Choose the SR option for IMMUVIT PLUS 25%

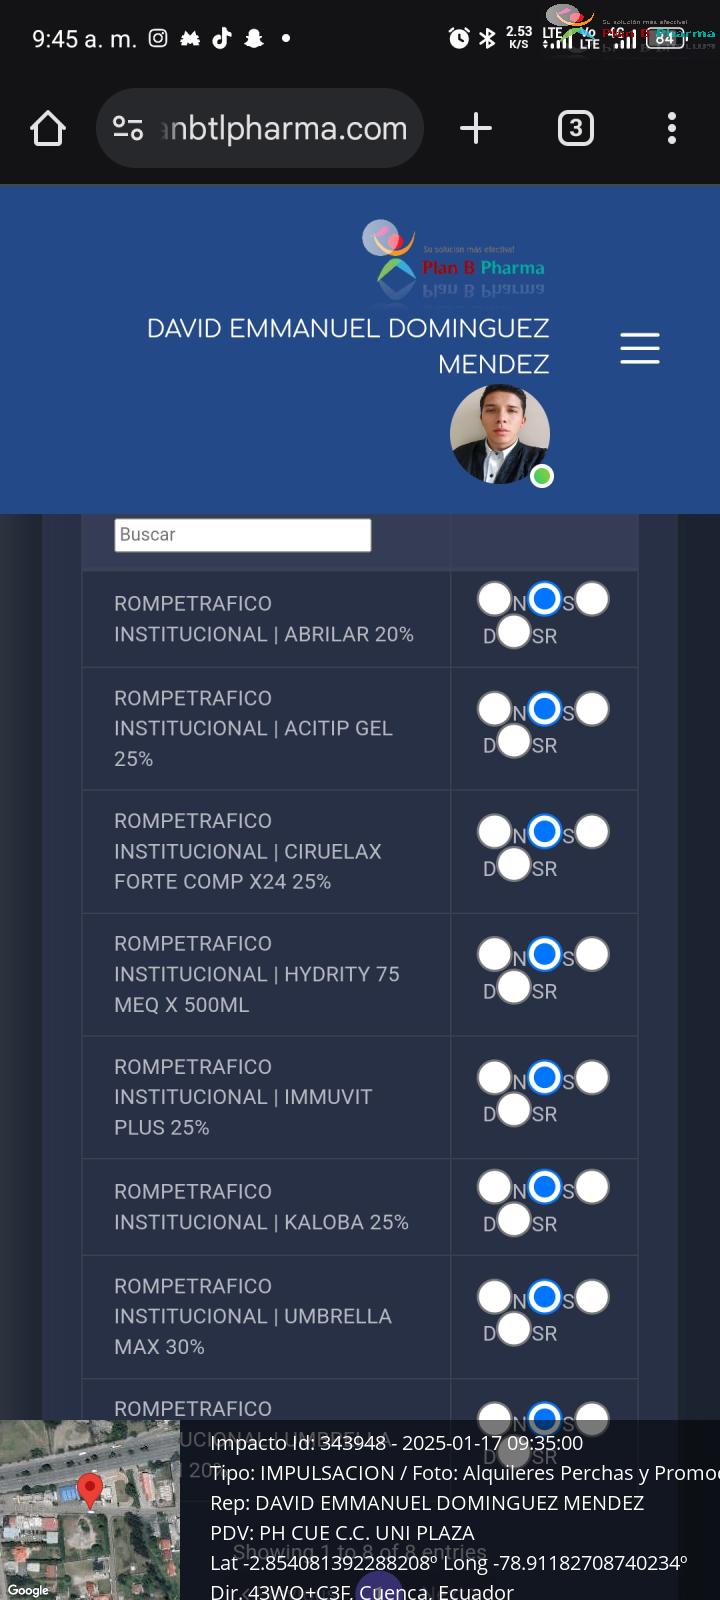[x=513, y=1109]
